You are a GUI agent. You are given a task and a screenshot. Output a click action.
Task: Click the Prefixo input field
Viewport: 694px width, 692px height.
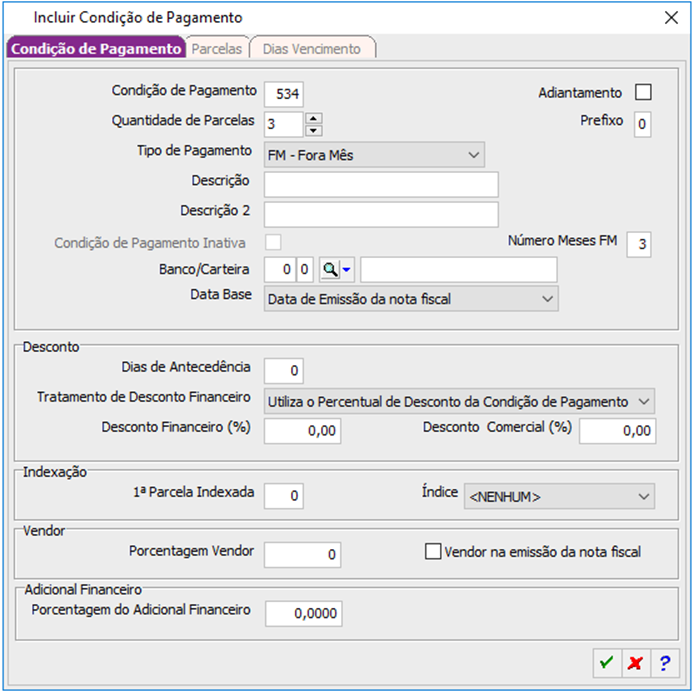click(x=642, y=124)
